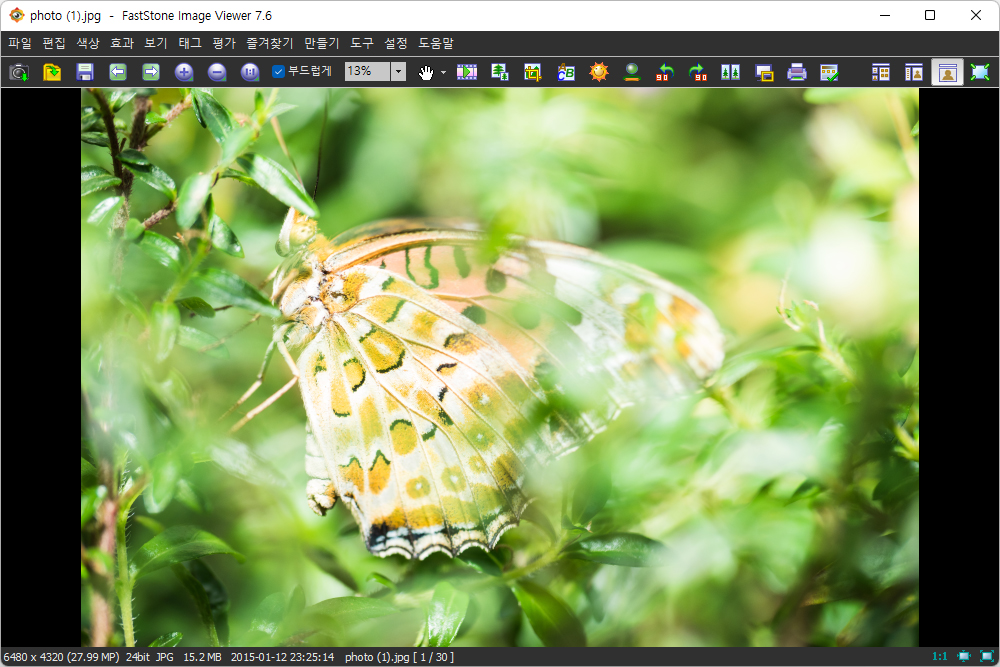Open the 도움말 menu

pyautogui.click(x=436, y=43)
